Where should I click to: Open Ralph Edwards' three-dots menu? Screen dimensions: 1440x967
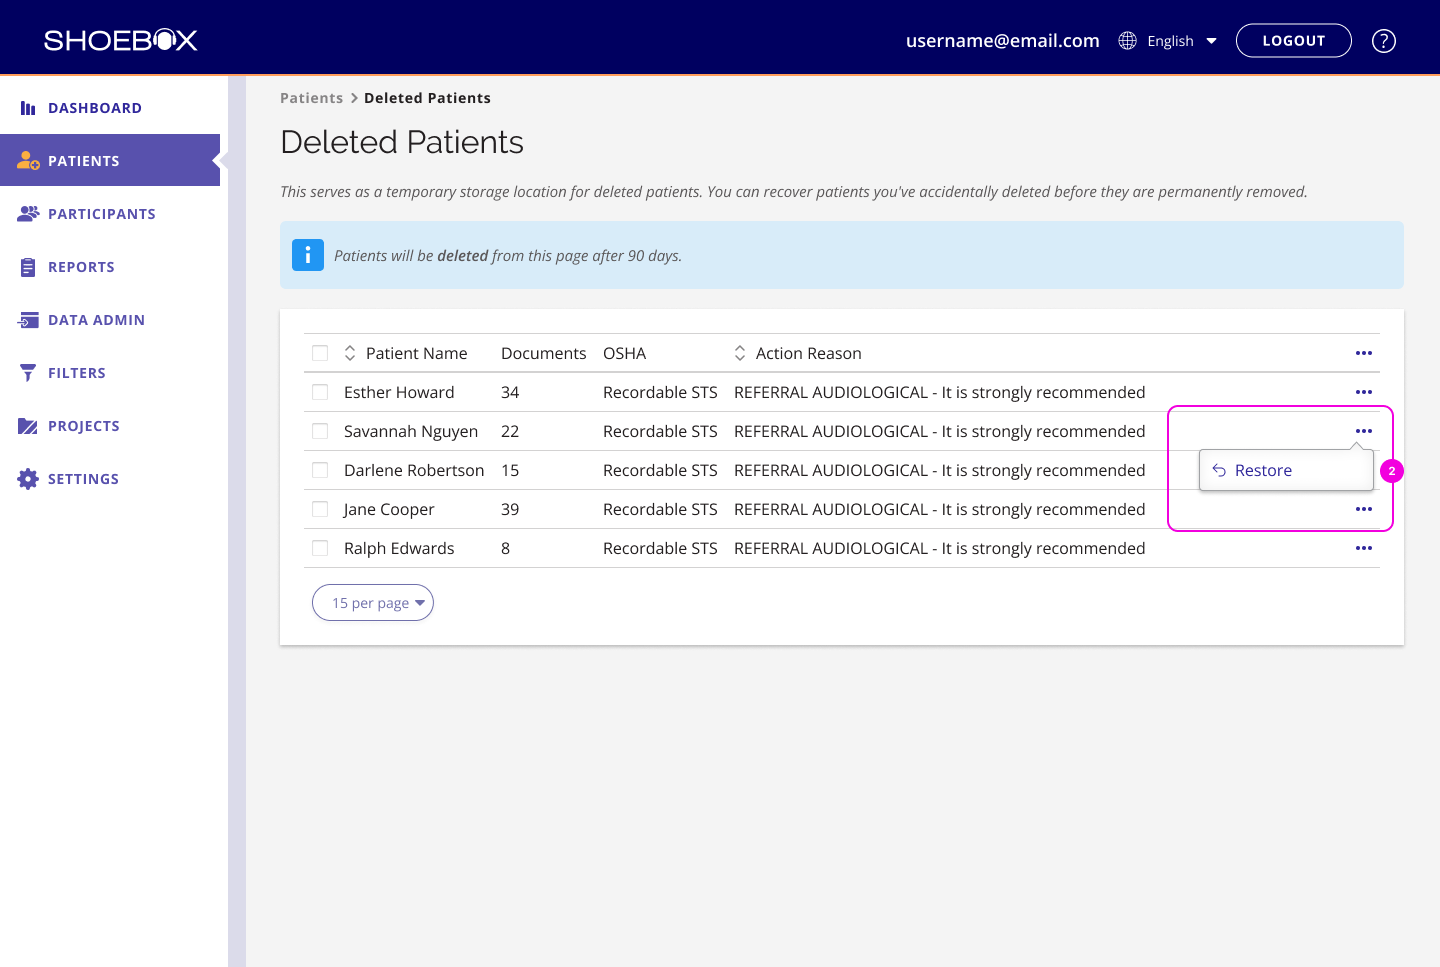[1364, 548]
